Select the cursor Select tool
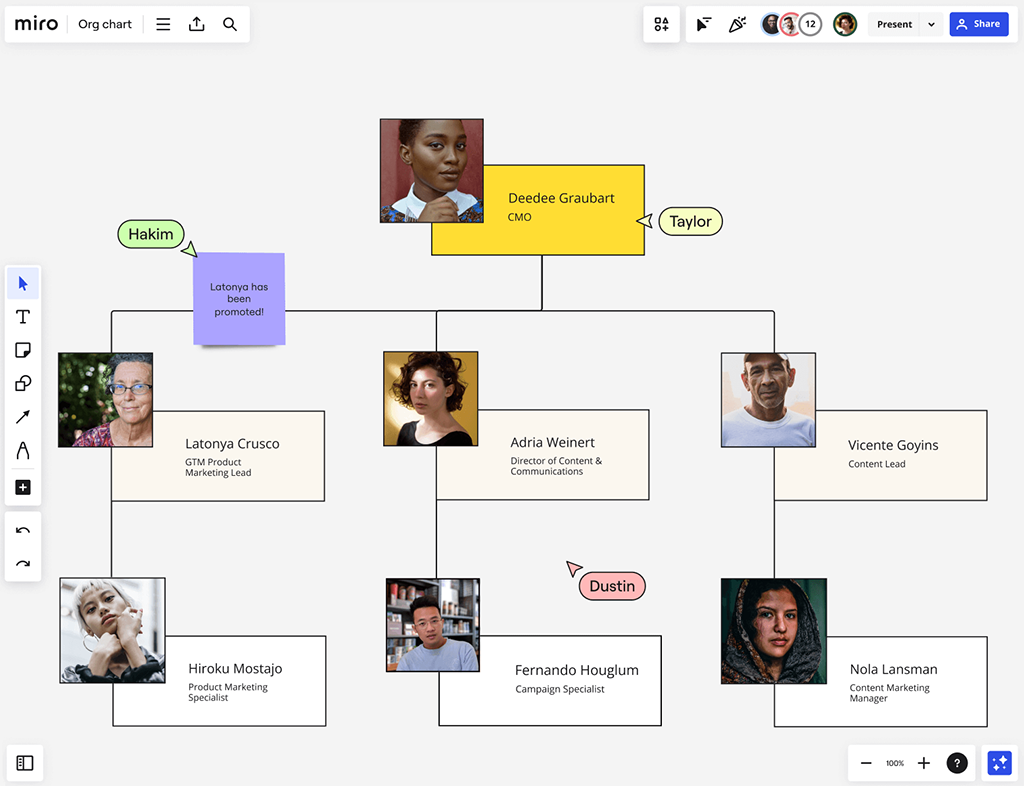The width and height of the screenshot is (1024, 786). [x=23, y=283]
